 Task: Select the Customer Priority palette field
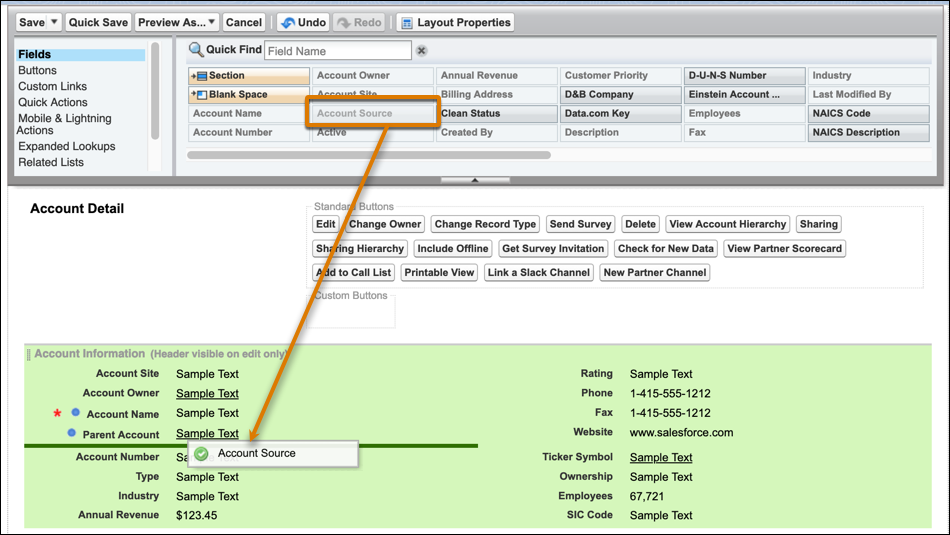coord(620,76)
